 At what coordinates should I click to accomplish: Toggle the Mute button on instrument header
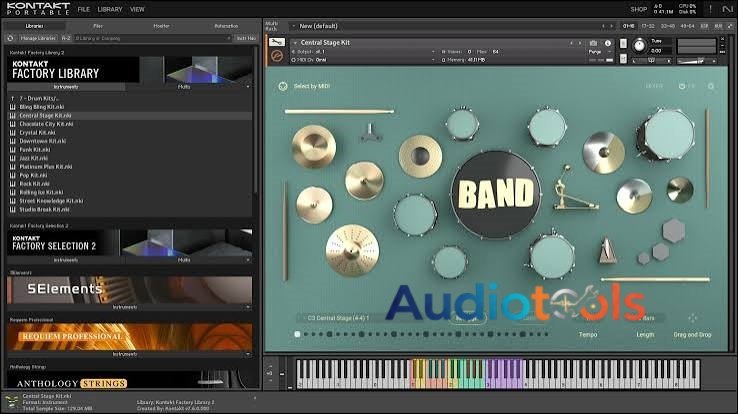(x=623, y=58)
